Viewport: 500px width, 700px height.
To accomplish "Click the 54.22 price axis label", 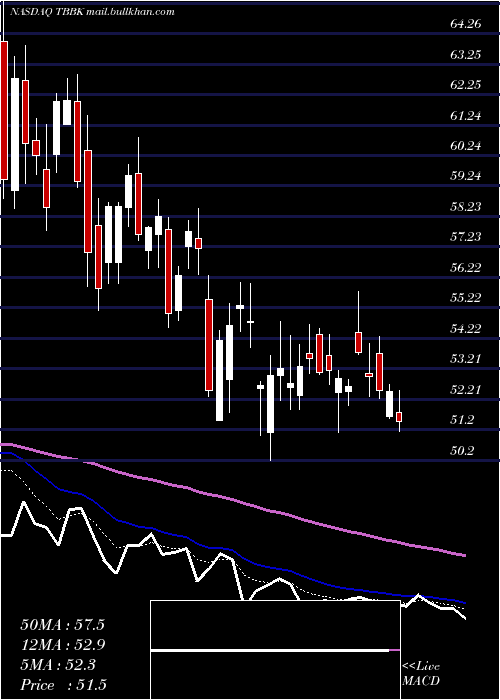I will click(x=466, y=329).
